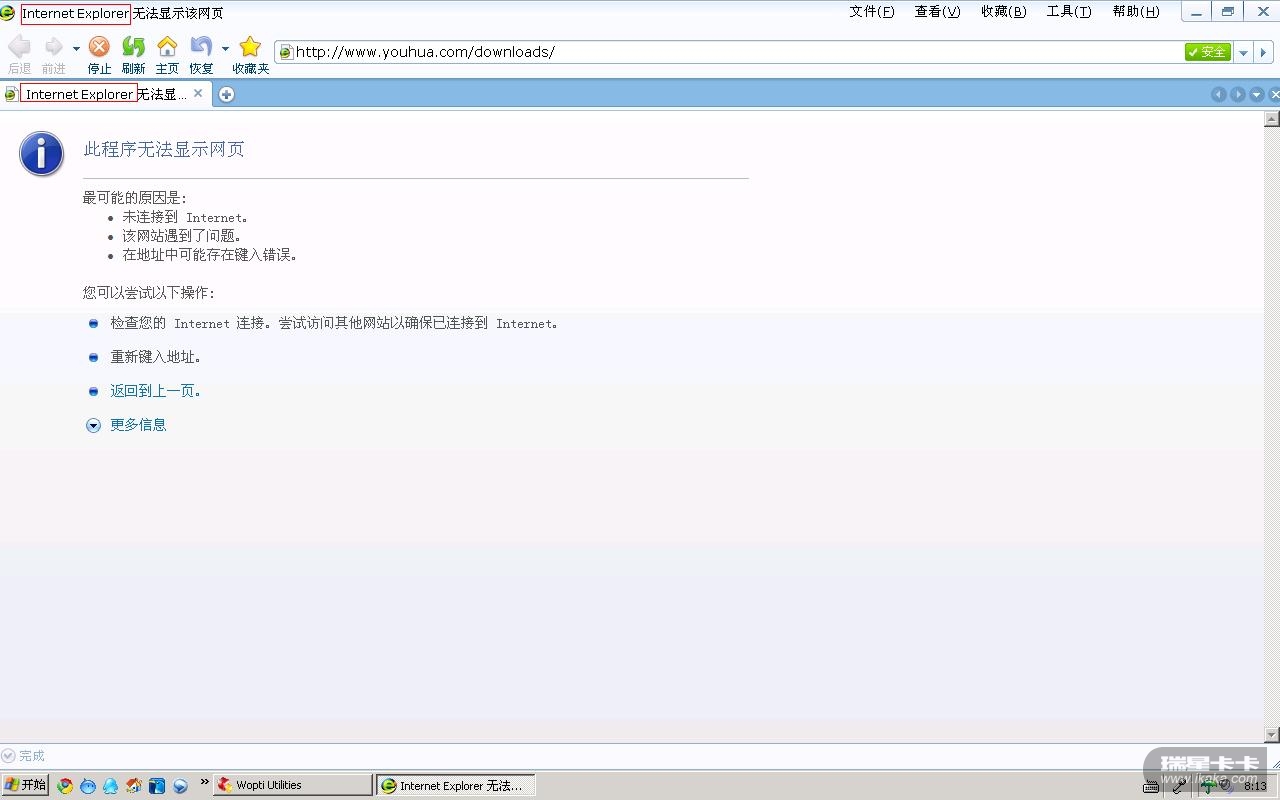Expand quick launch overflow chevron

pyautogui.click(x=205, y=782)
